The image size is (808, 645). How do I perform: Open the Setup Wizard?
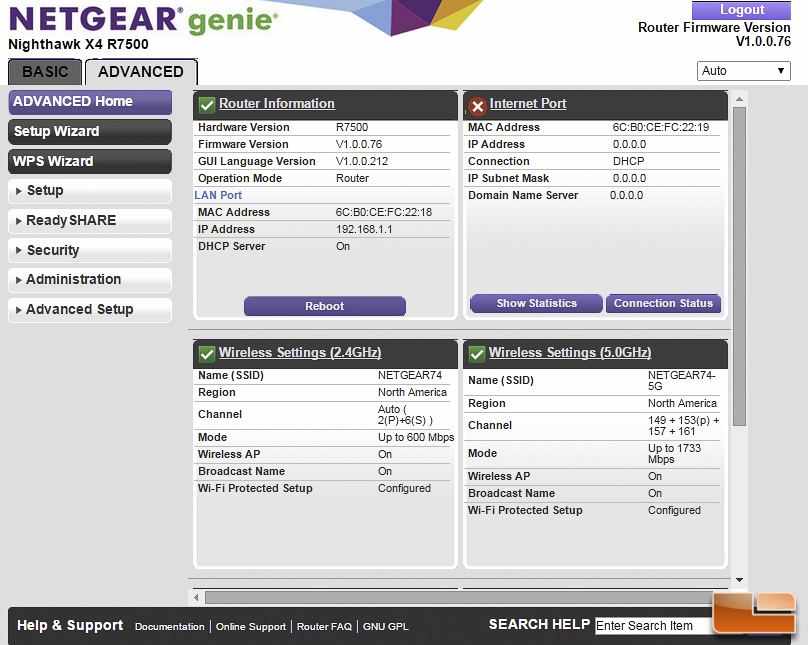pyautogui.click(x=90, y=131)
